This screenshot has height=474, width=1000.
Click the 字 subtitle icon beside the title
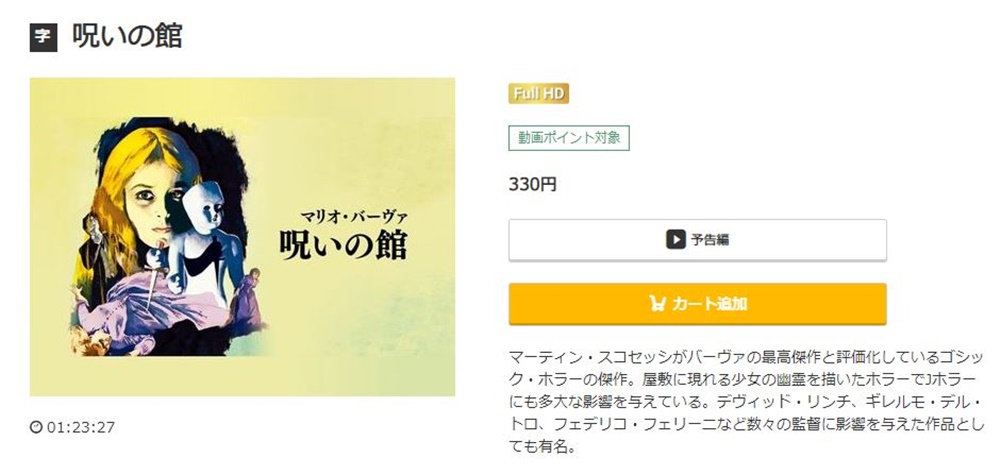pos(43,37)
